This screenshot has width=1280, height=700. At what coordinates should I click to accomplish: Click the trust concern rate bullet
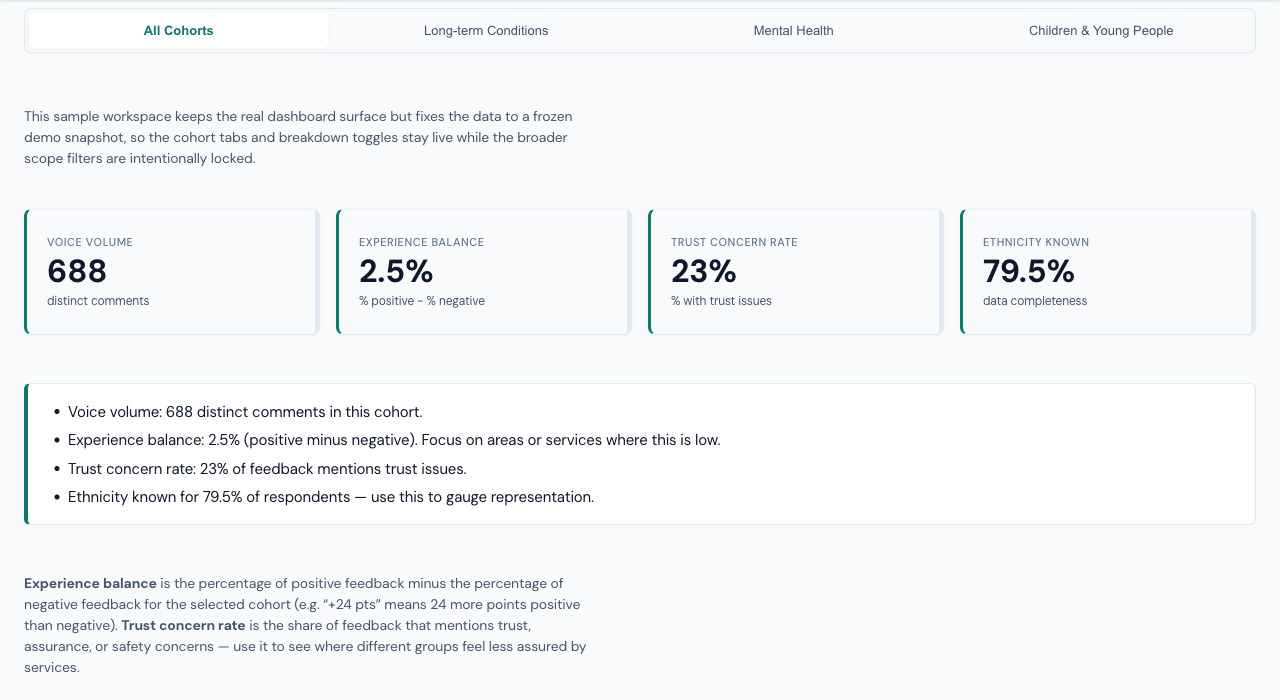(267, 468)
